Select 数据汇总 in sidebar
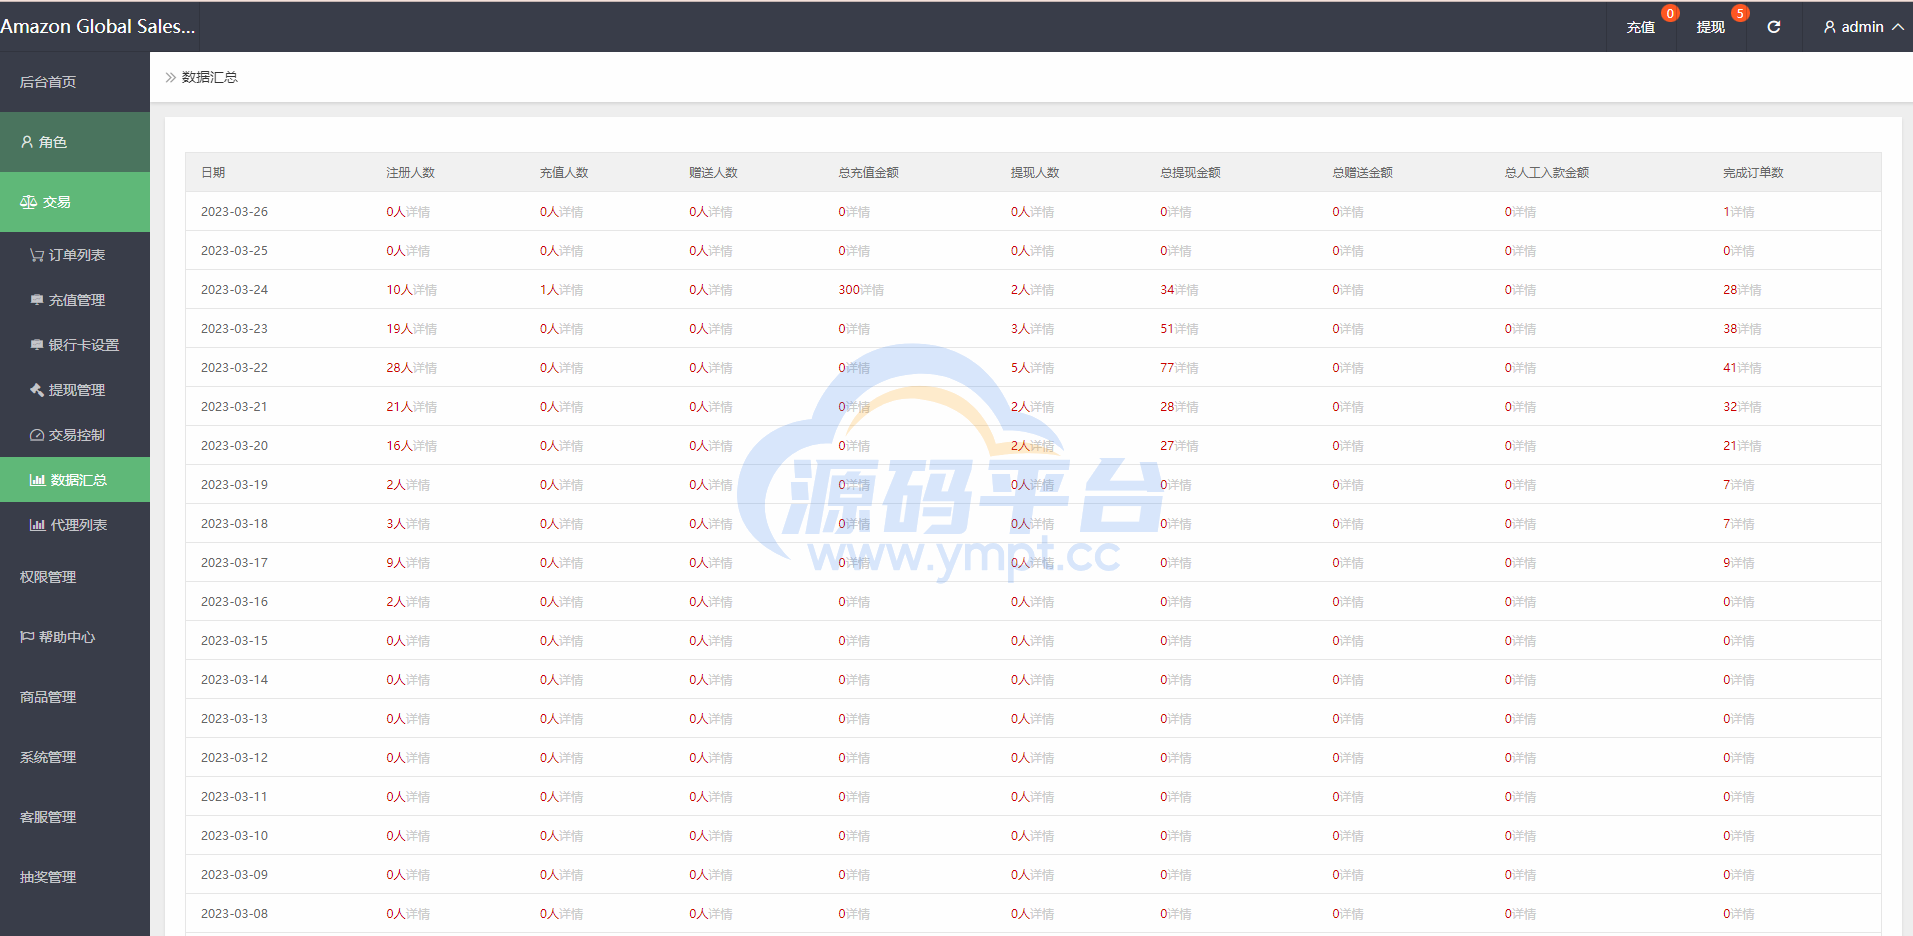The image size is (1913, 936). (x=75, y=480)
